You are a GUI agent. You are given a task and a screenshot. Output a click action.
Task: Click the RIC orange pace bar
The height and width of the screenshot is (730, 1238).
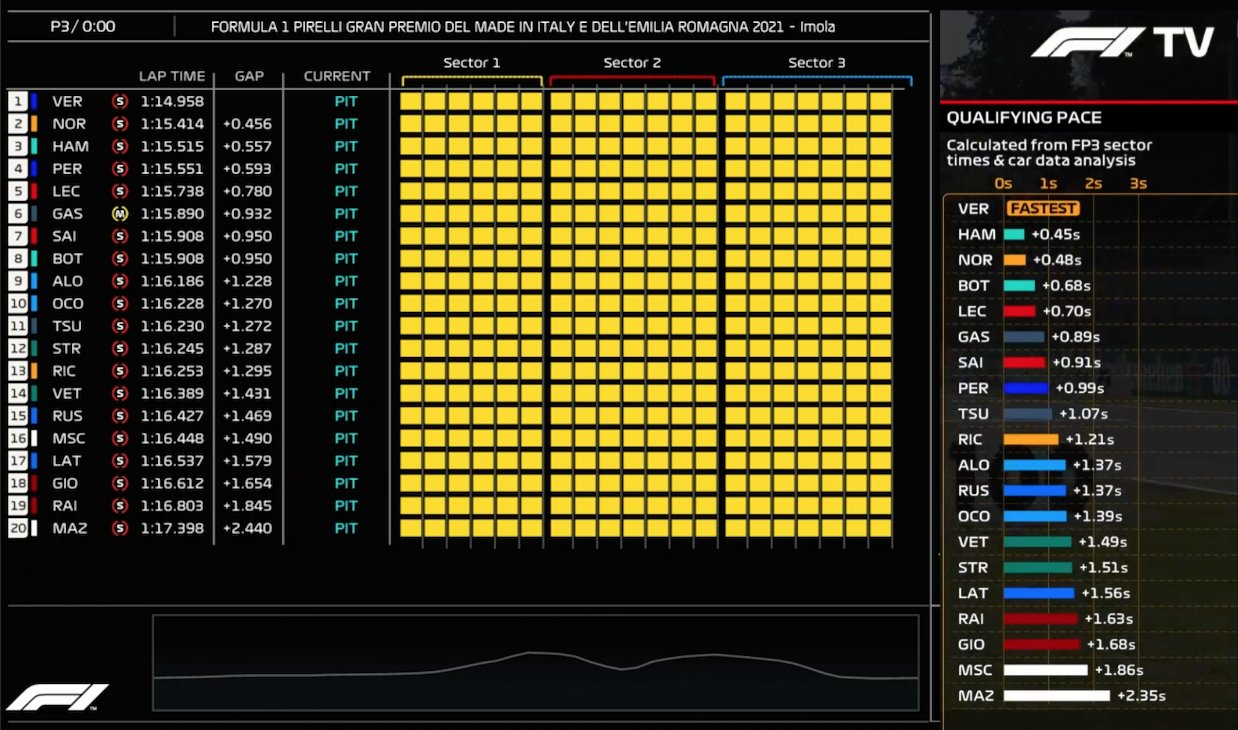coord(1031,439)
